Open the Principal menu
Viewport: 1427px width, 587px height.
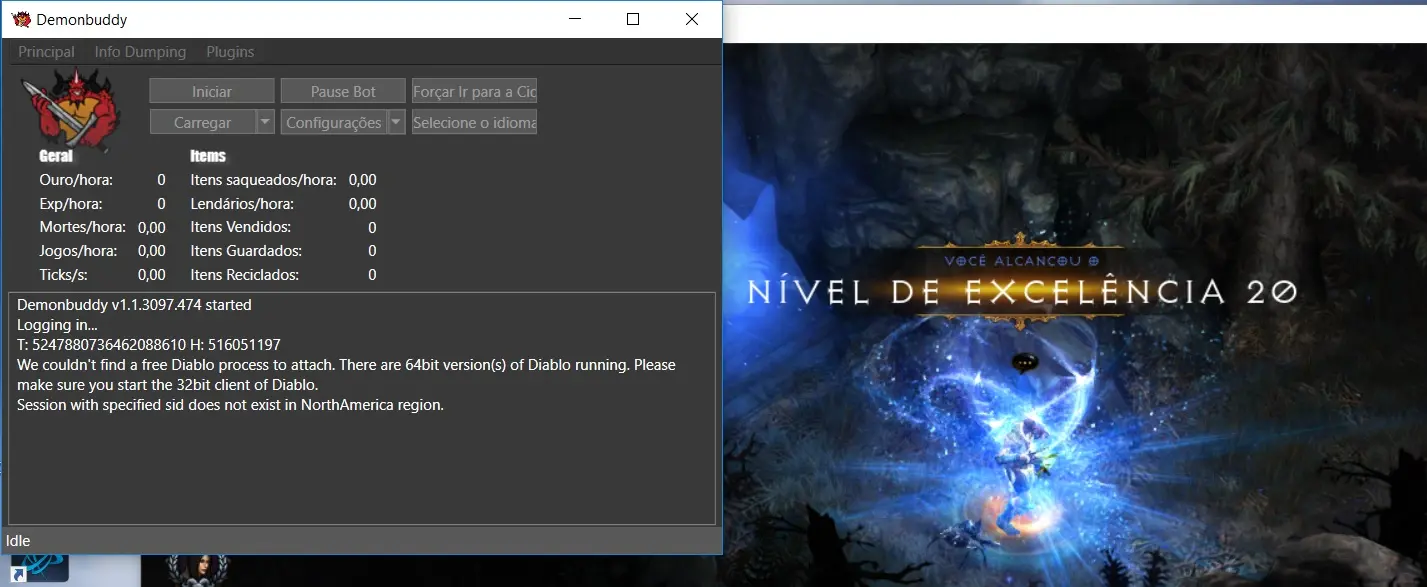46,52
